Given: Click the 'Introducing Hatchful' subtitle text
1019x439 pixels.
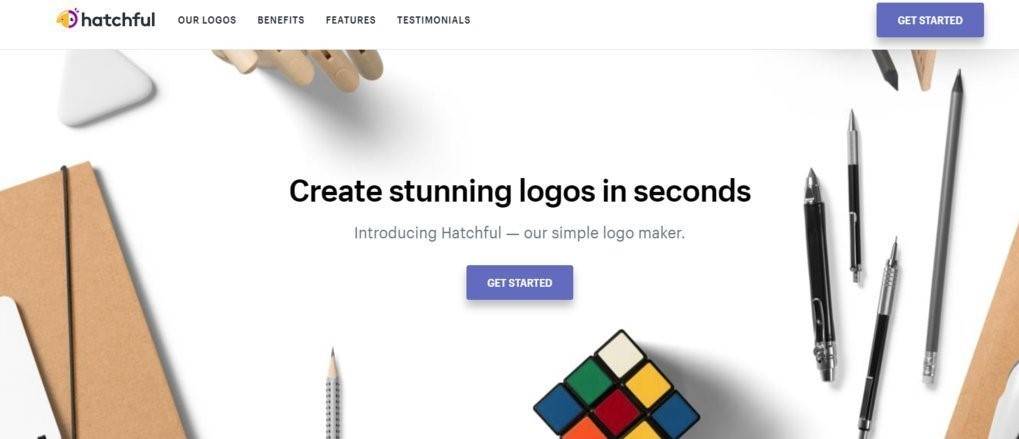Looking at the screenshot, I should point(519,233).
